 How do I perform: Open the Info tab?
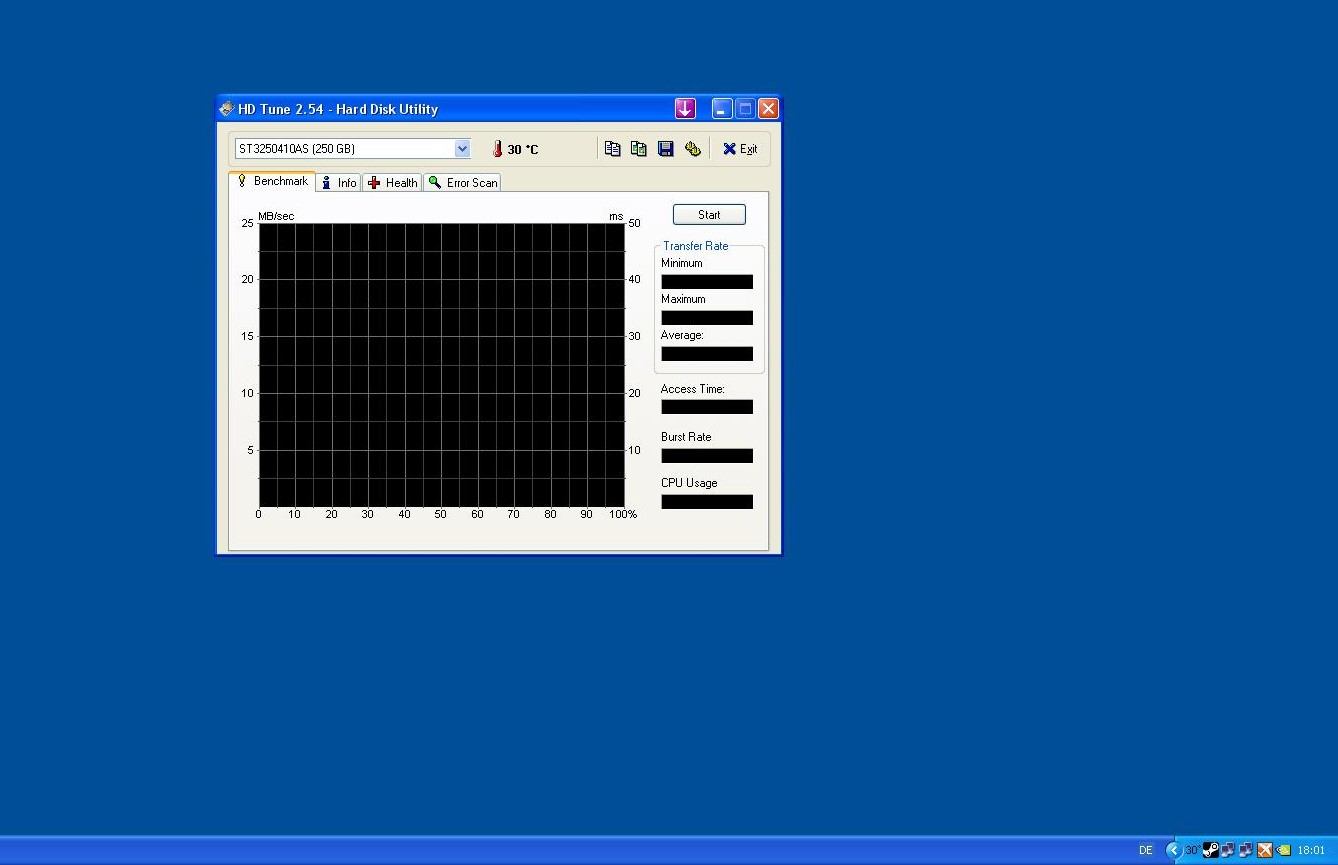point(339,183)
